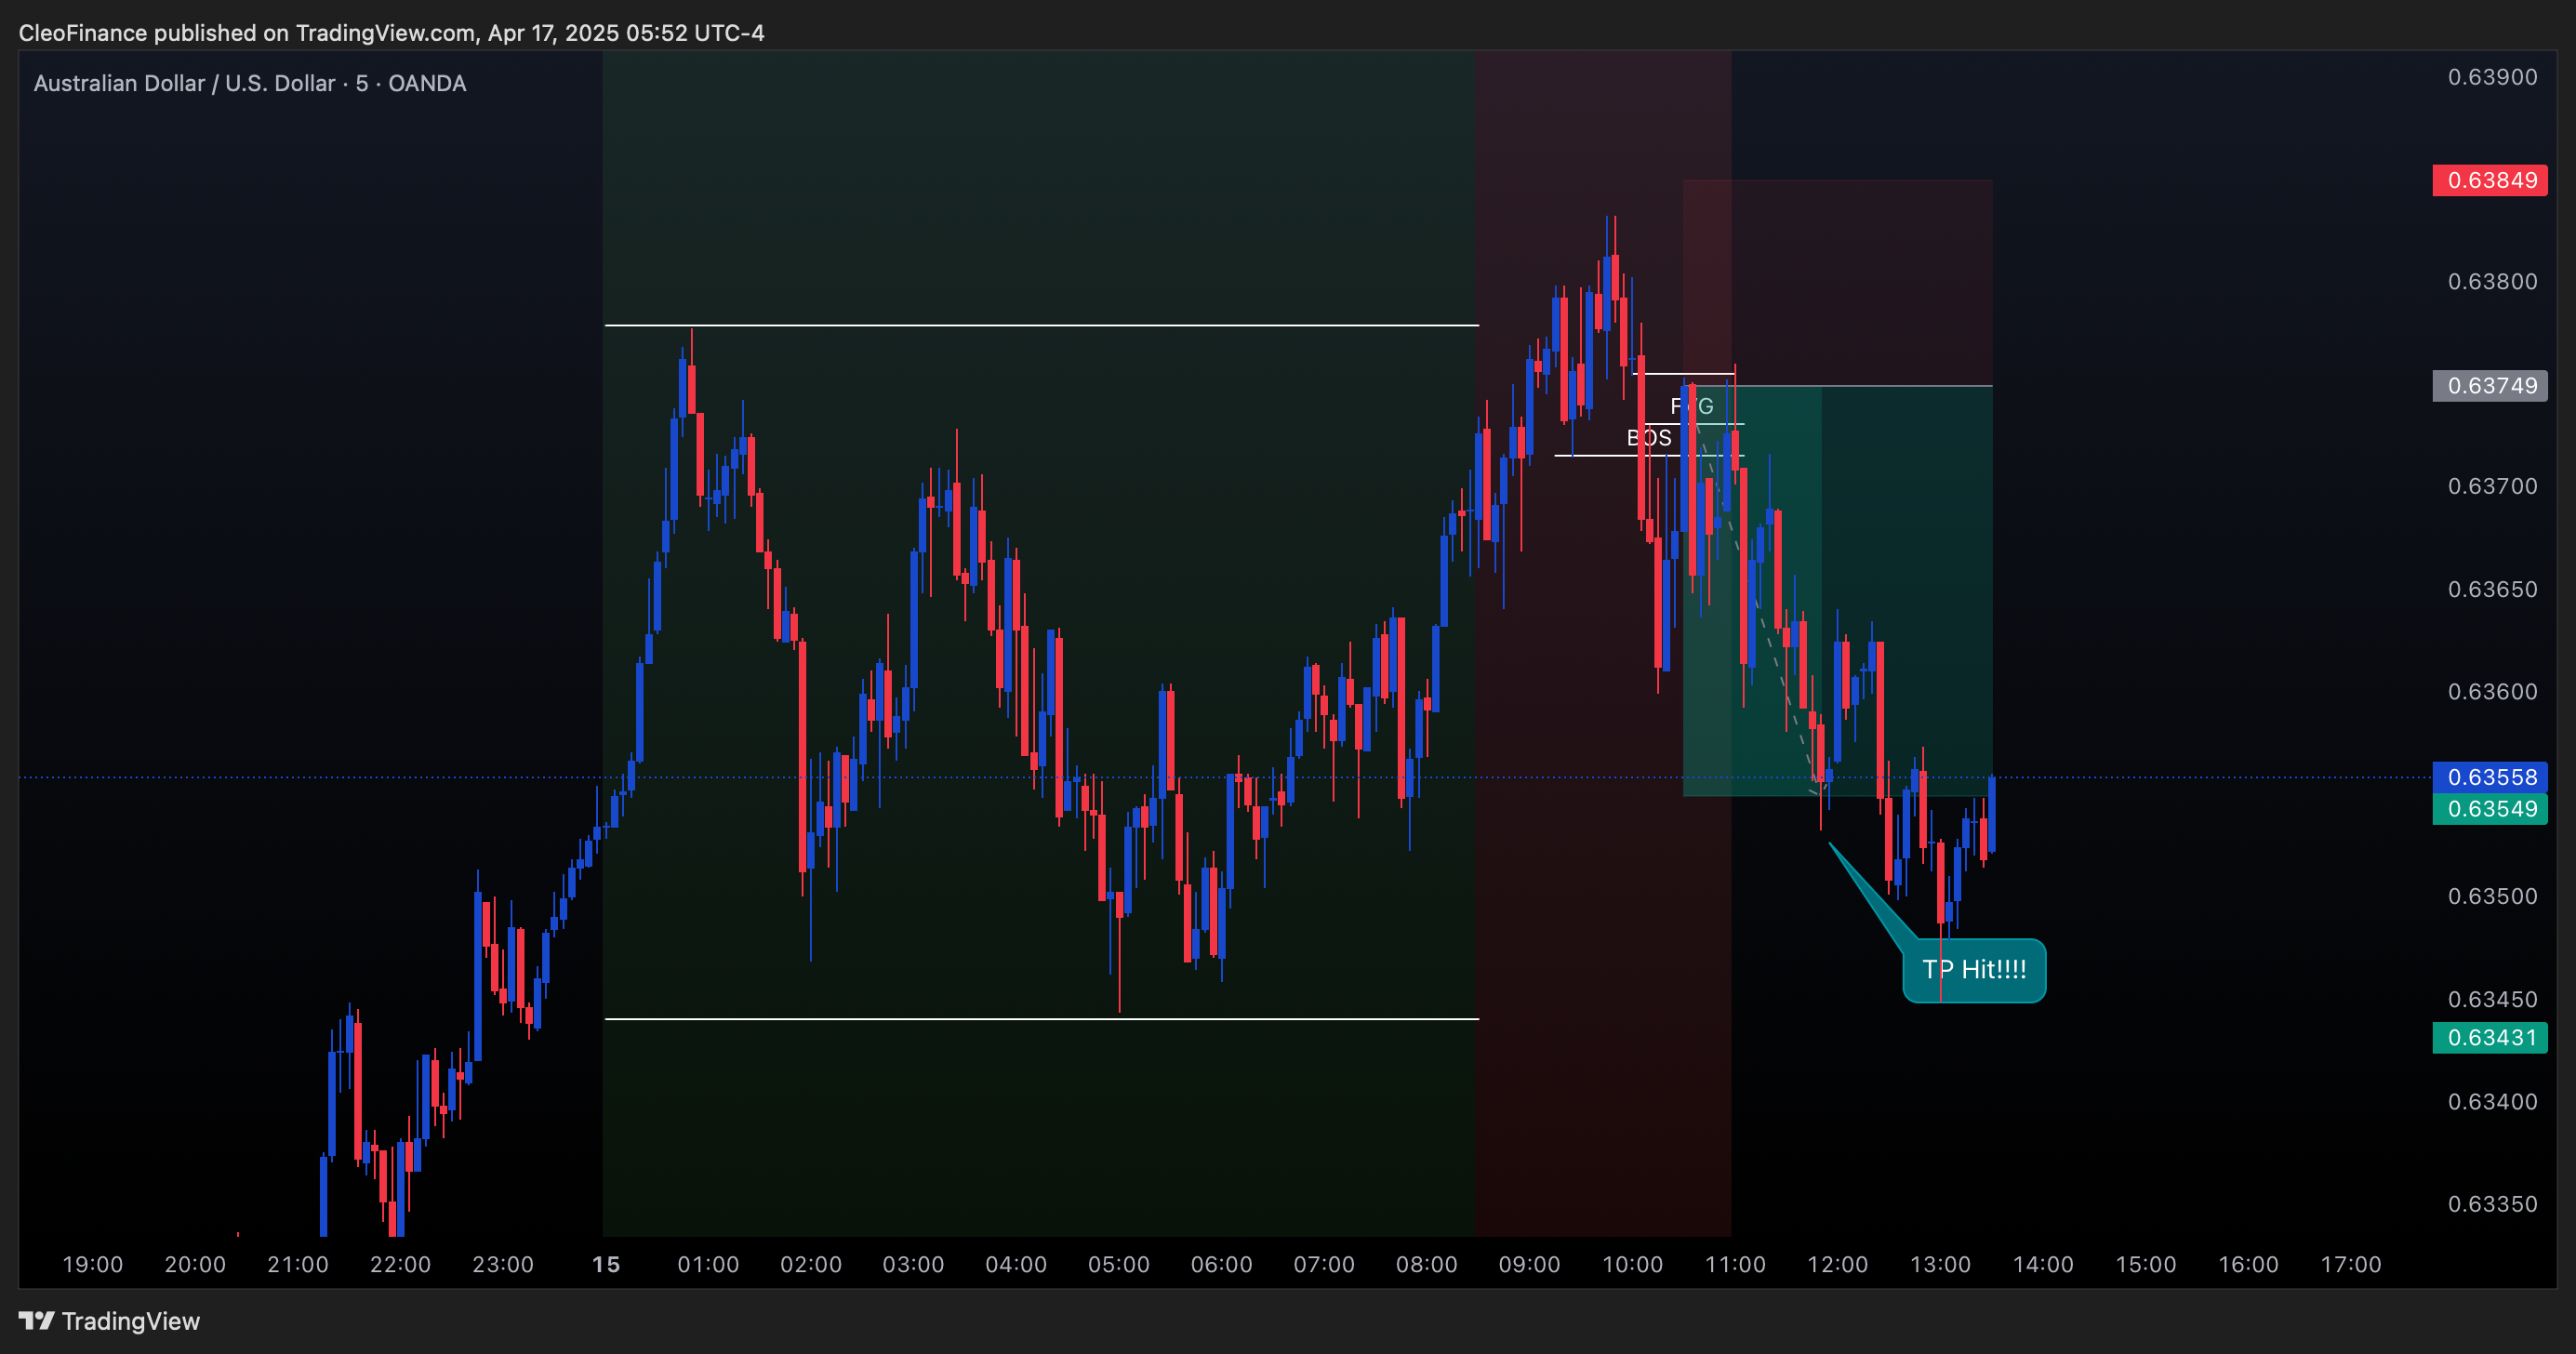The image size is (2576, 1354).
Task: Click the 0.63600 price axis value
Action: [x=2492, y=691]
